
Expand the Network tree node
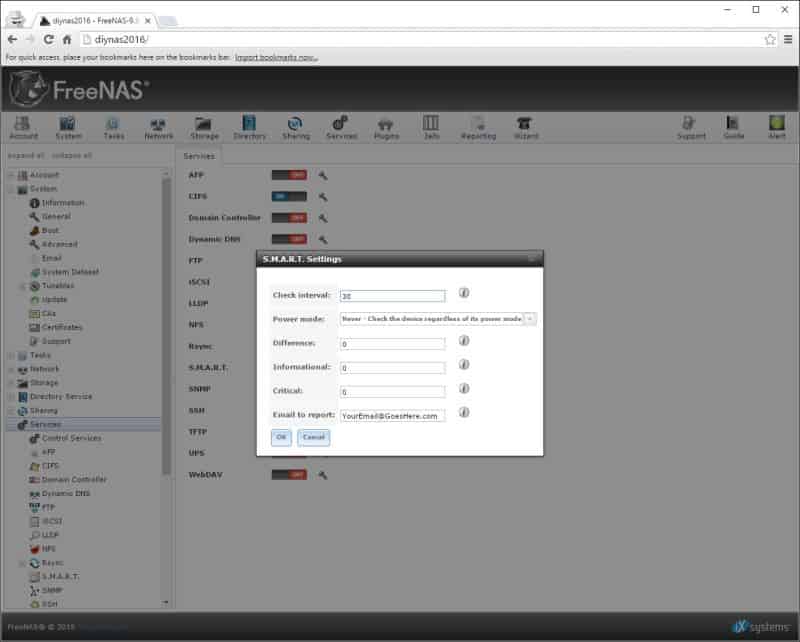coord(11,369)
